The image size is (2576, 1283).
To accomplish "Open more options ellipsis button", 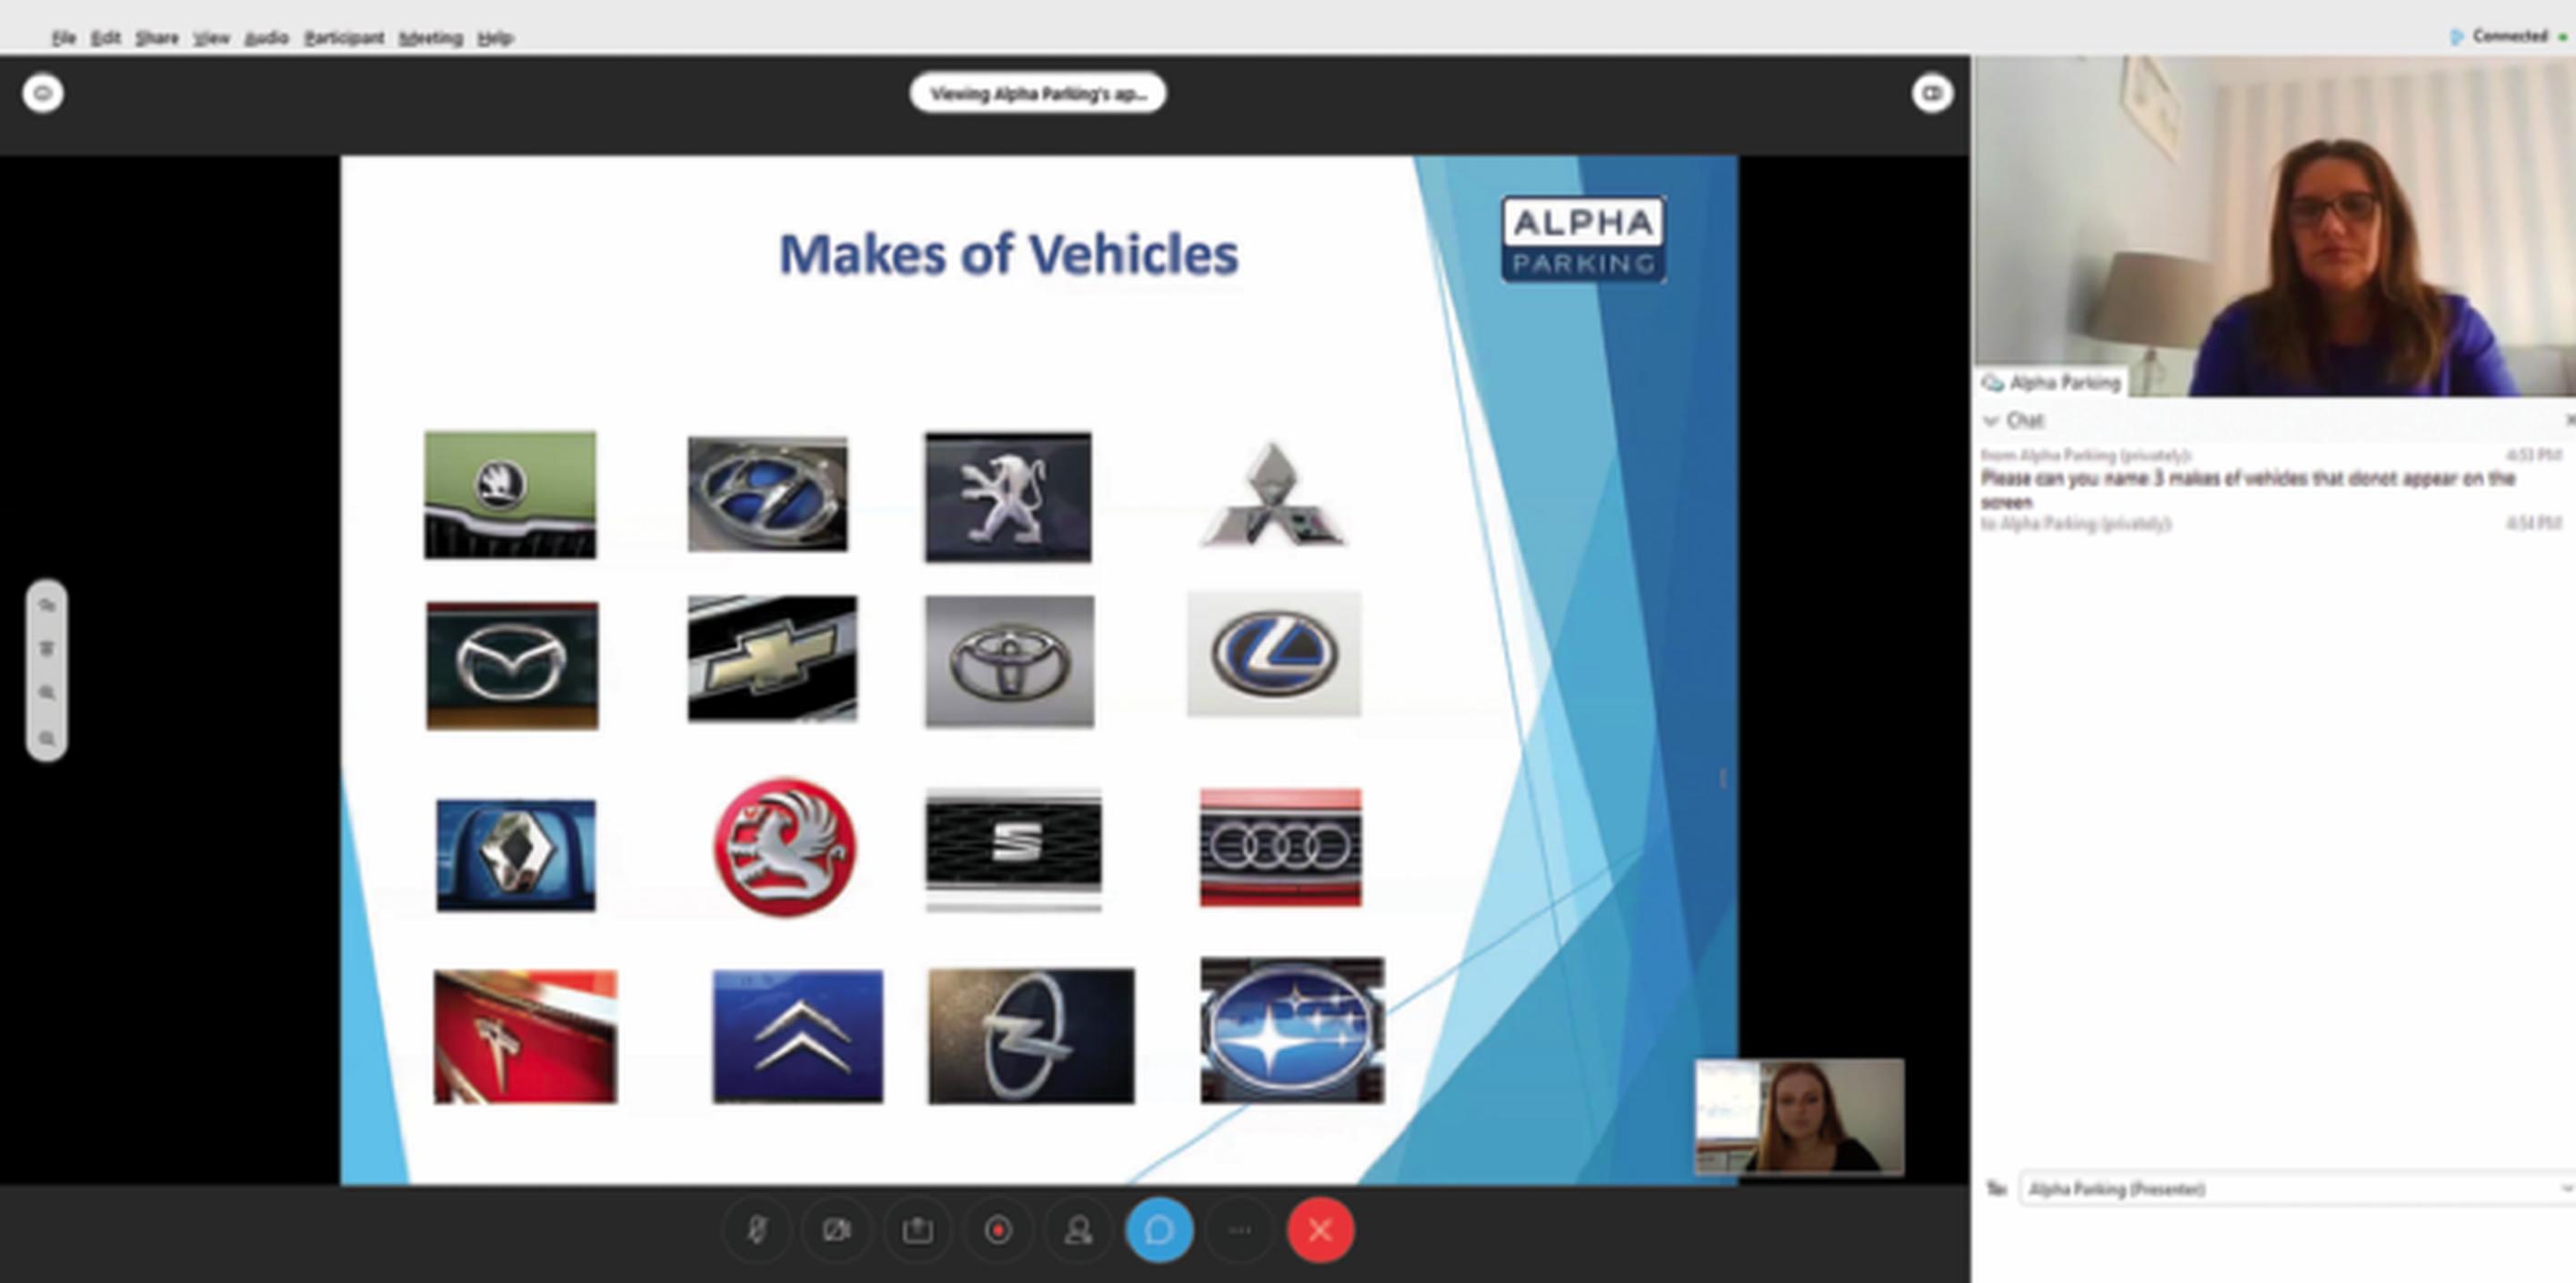I will pos(1240,1230).
